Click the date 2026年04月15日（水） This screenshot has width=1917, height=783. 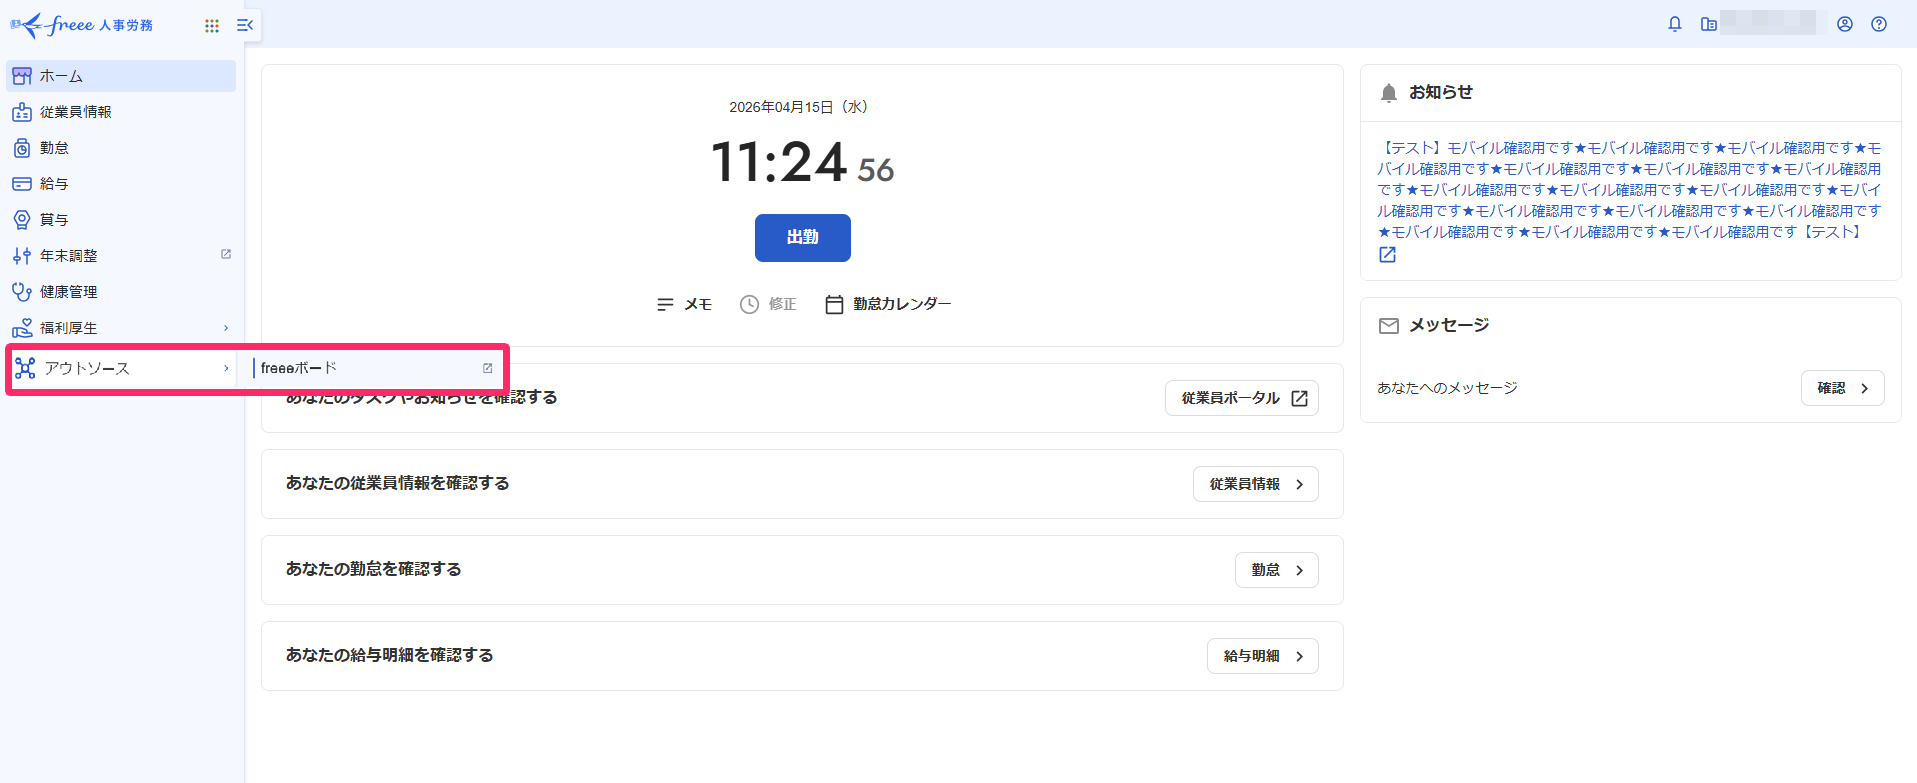(x=802, y=107)
